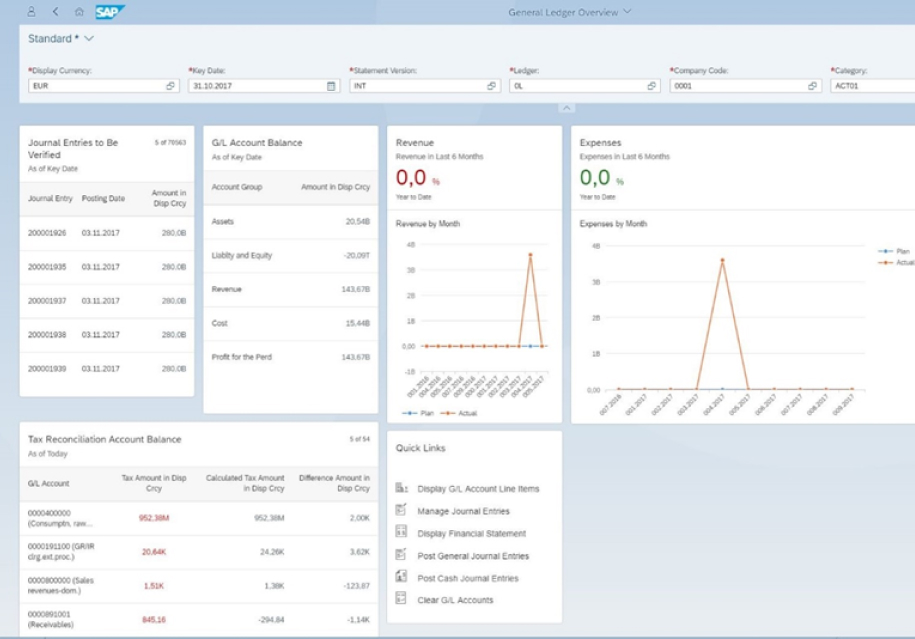Select journal entry 200001926
Viewport: 915px width, 639px height.
107,233
